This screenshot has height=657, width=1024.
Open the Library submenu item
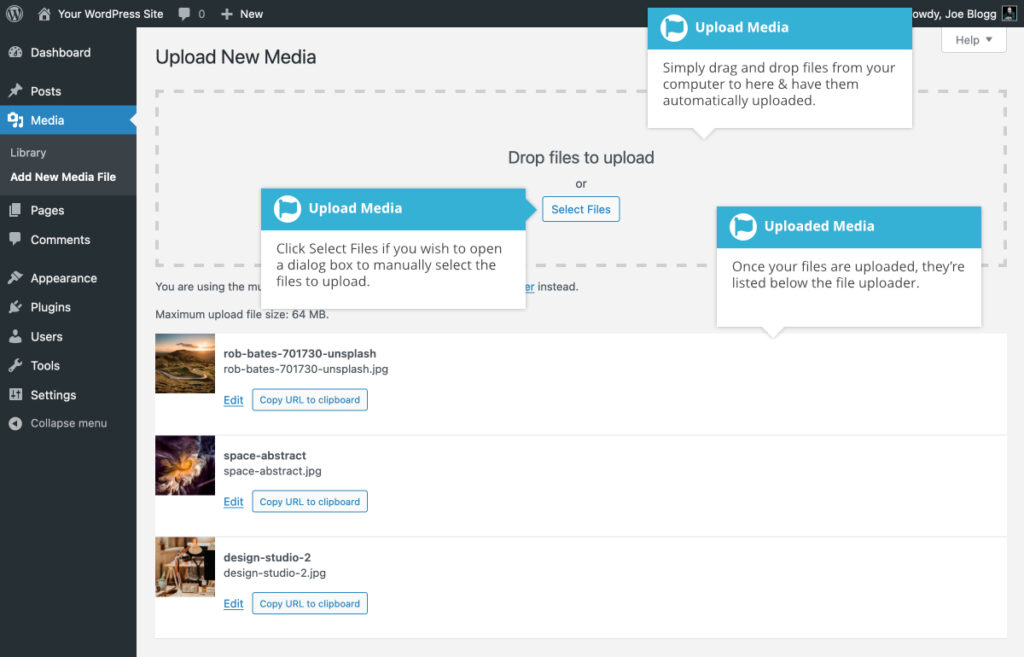[28, 153]
